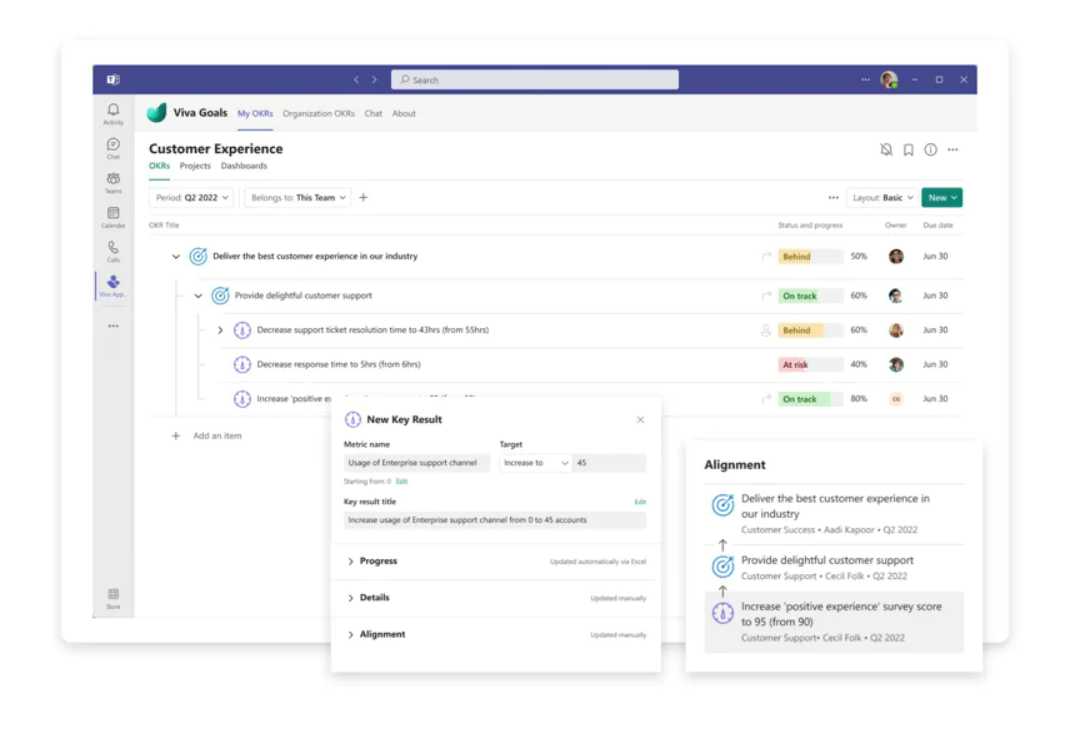Open Teams icon in the sidebar

113,183
